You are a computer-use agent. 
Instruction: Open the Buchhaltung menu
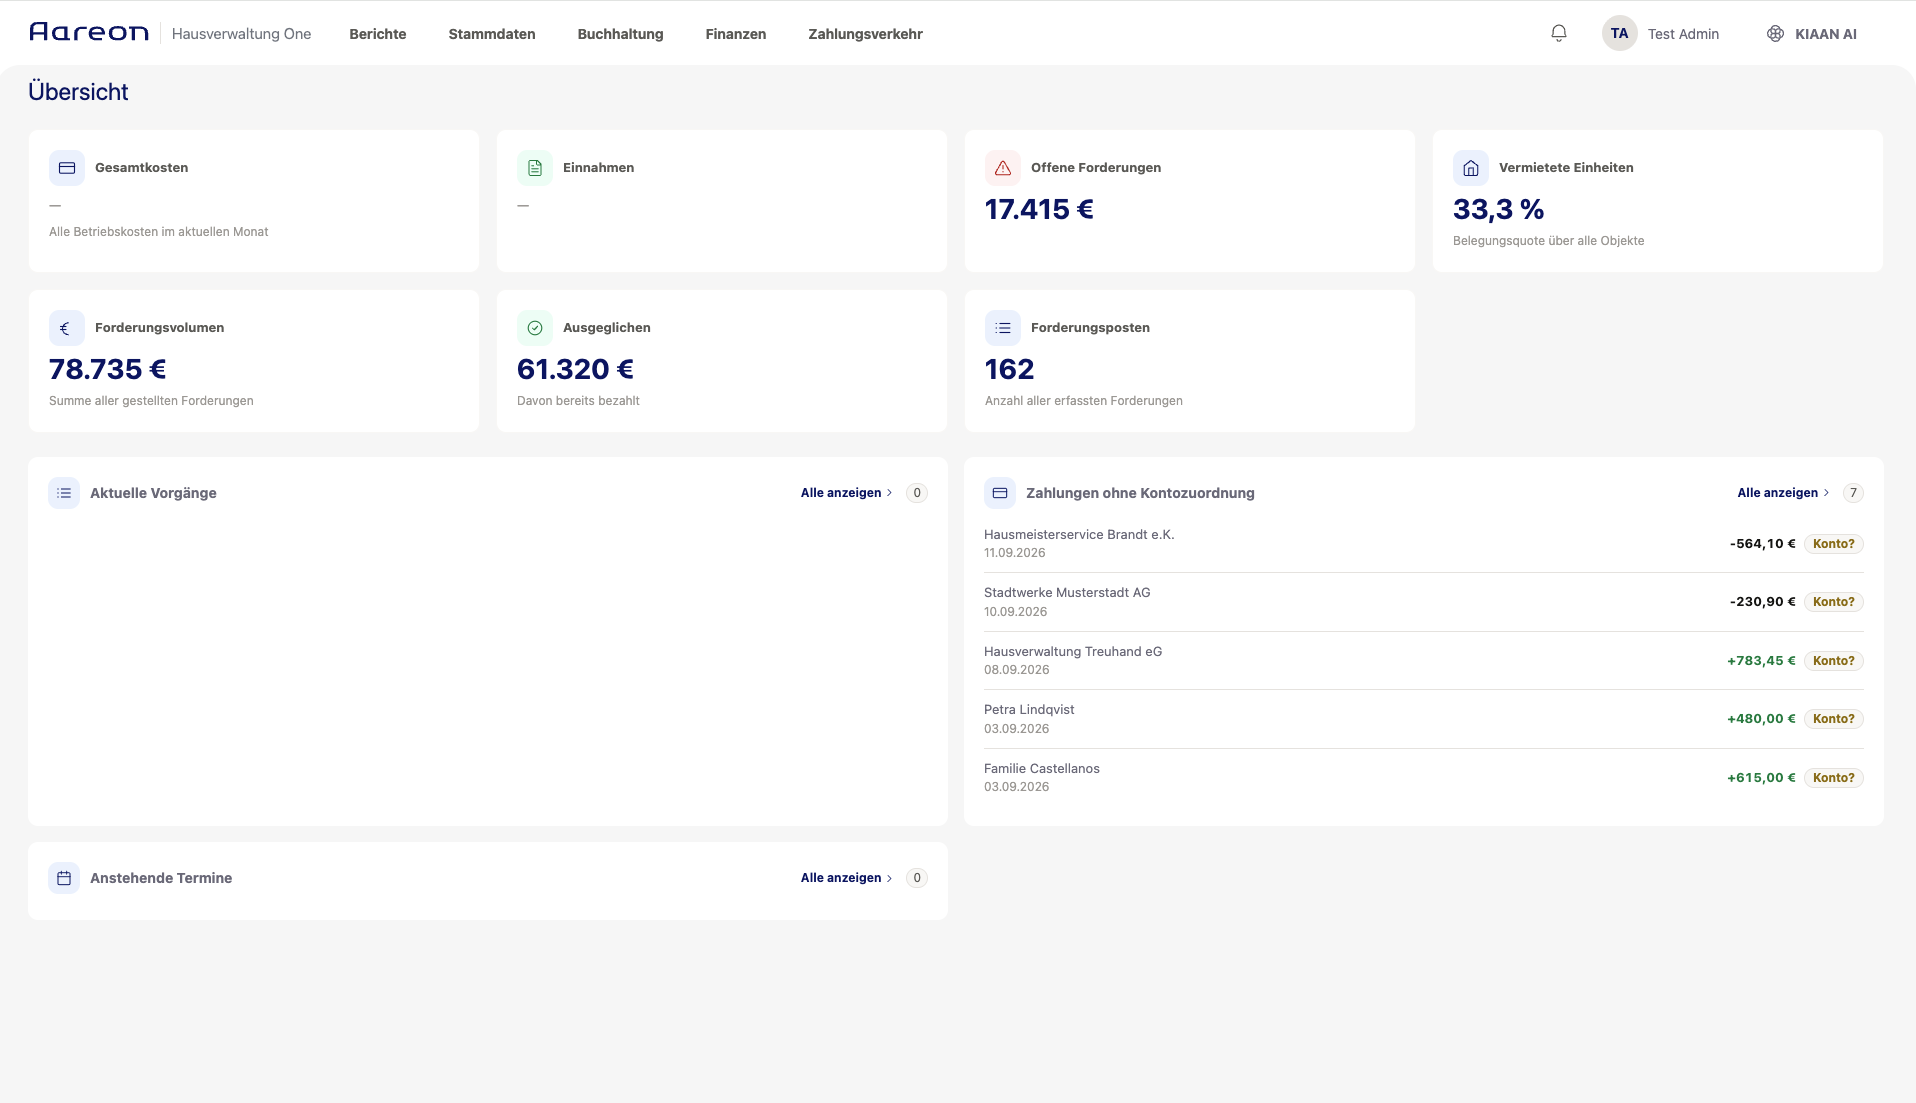coord(620,34)
